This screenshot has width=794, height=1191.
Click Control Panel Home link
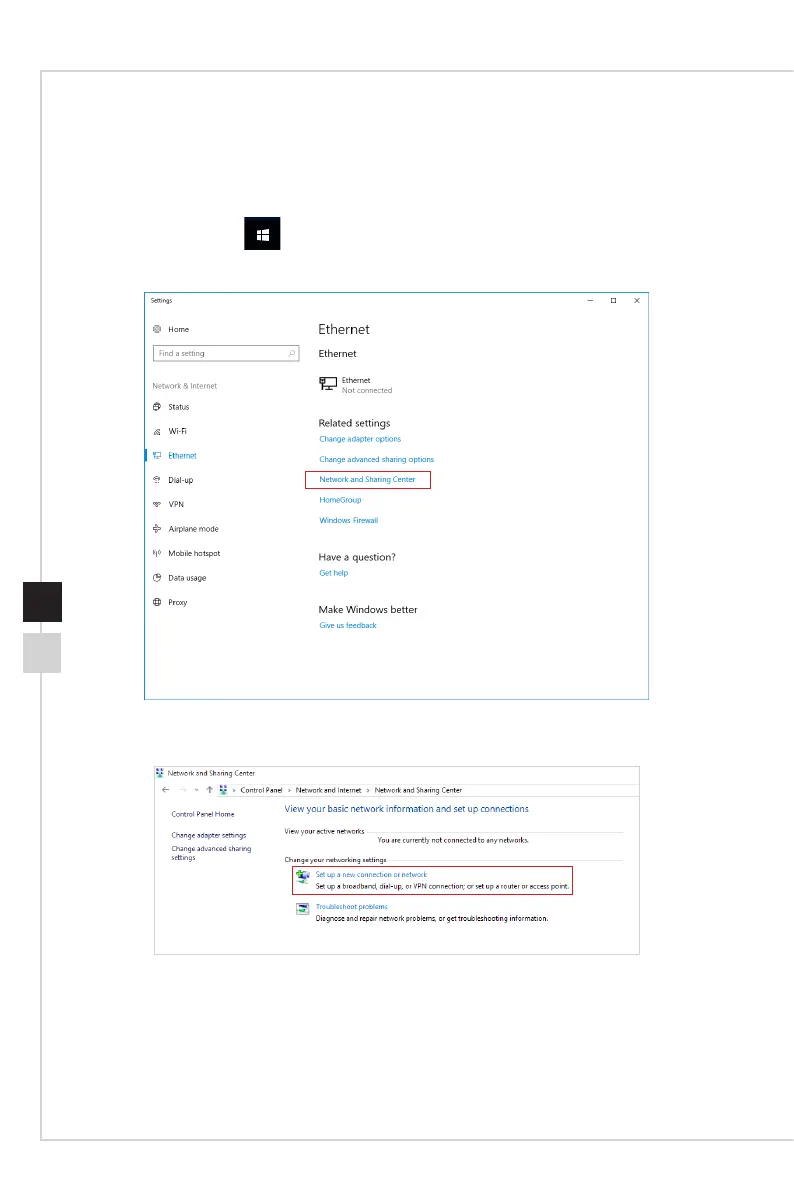(203, 814)
